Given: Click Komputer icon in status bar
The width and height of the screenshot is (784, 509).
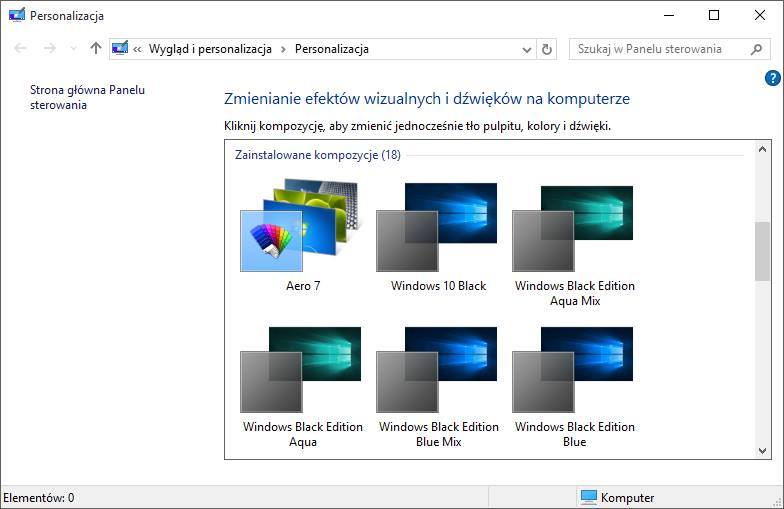Looking at the screenshot, I should point(588,498).
